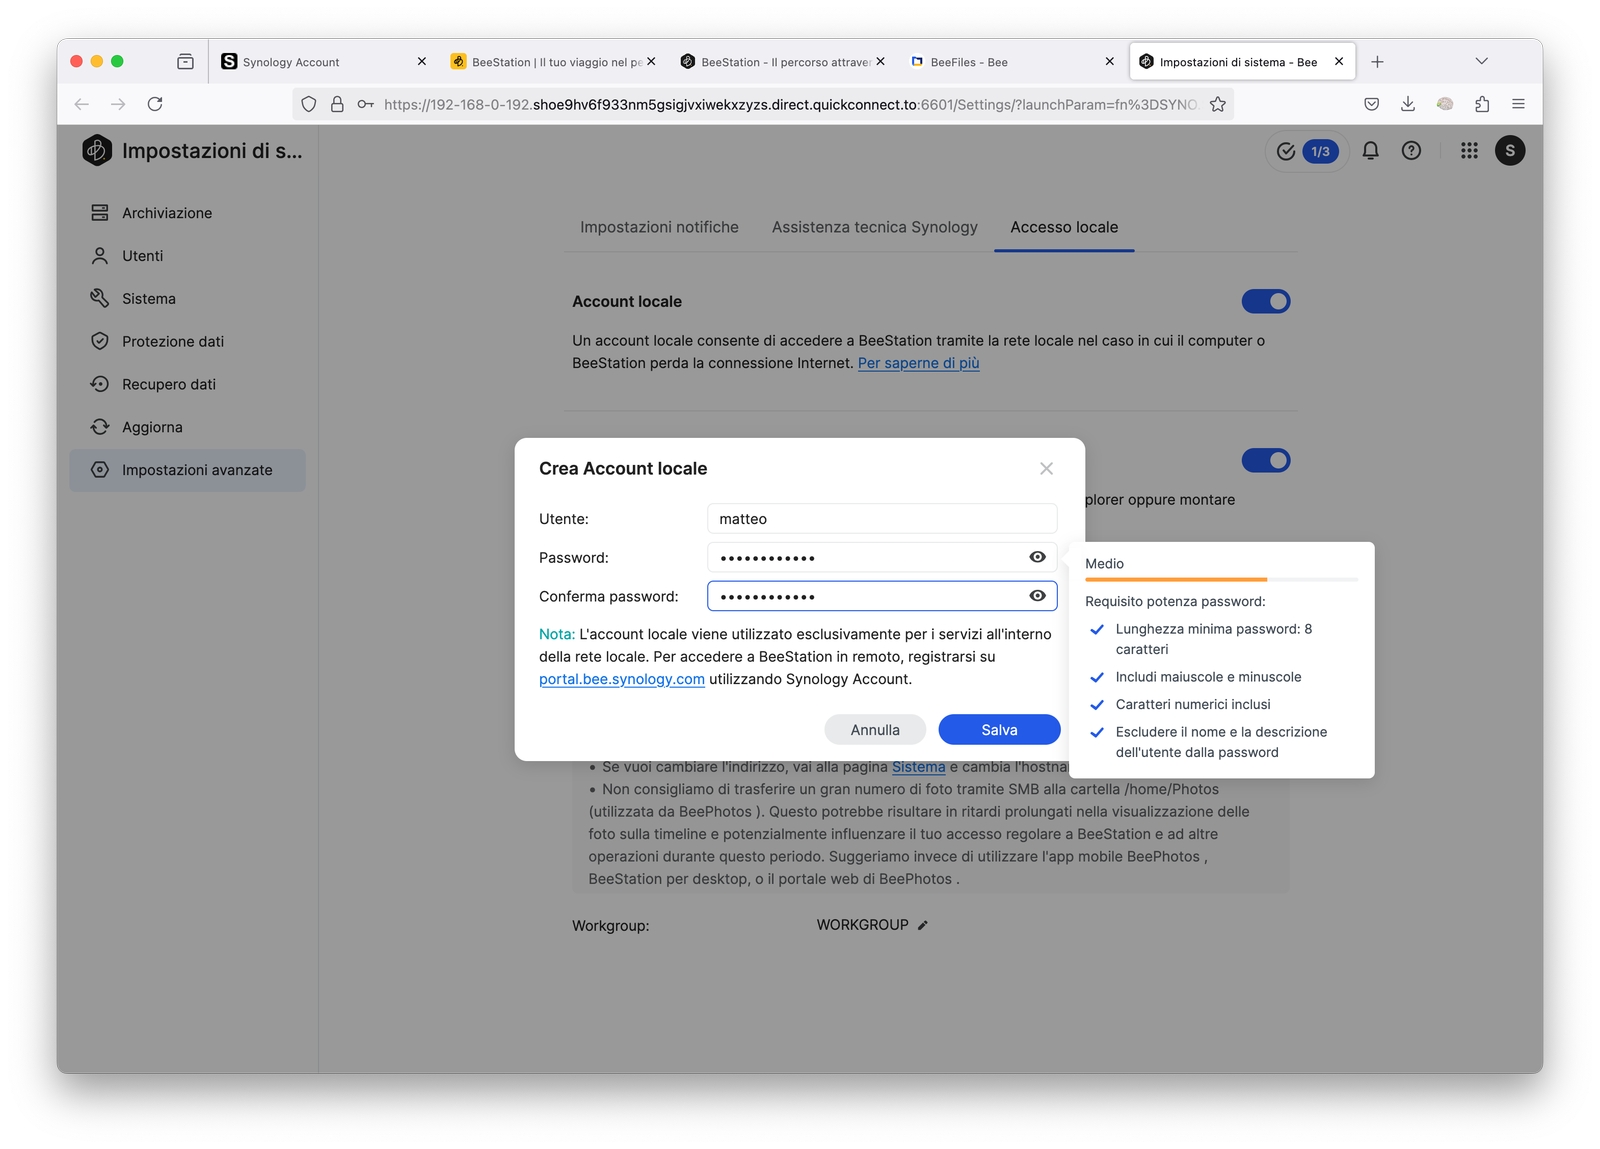Open the portal.bee.synology.com link
Image resolution: width=1600 pixels, height=1149 pixels.
(x=622, y=679)
